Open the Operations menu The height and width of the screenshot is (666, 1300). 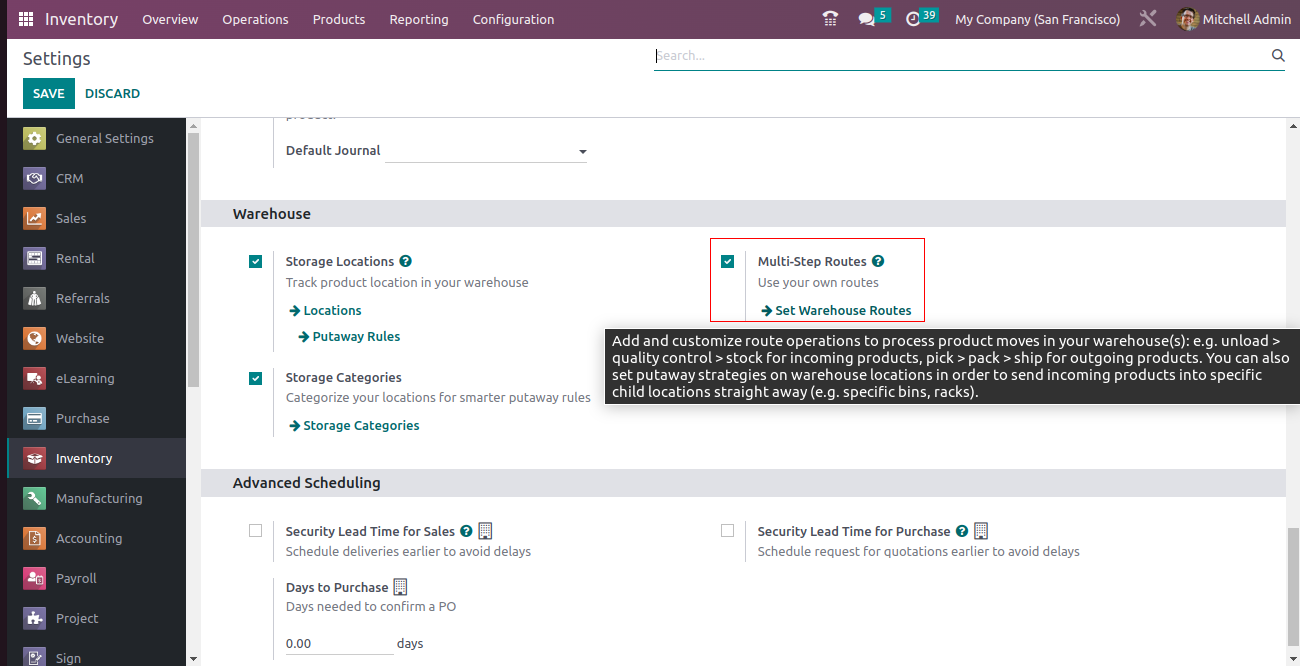click(255, 19)
